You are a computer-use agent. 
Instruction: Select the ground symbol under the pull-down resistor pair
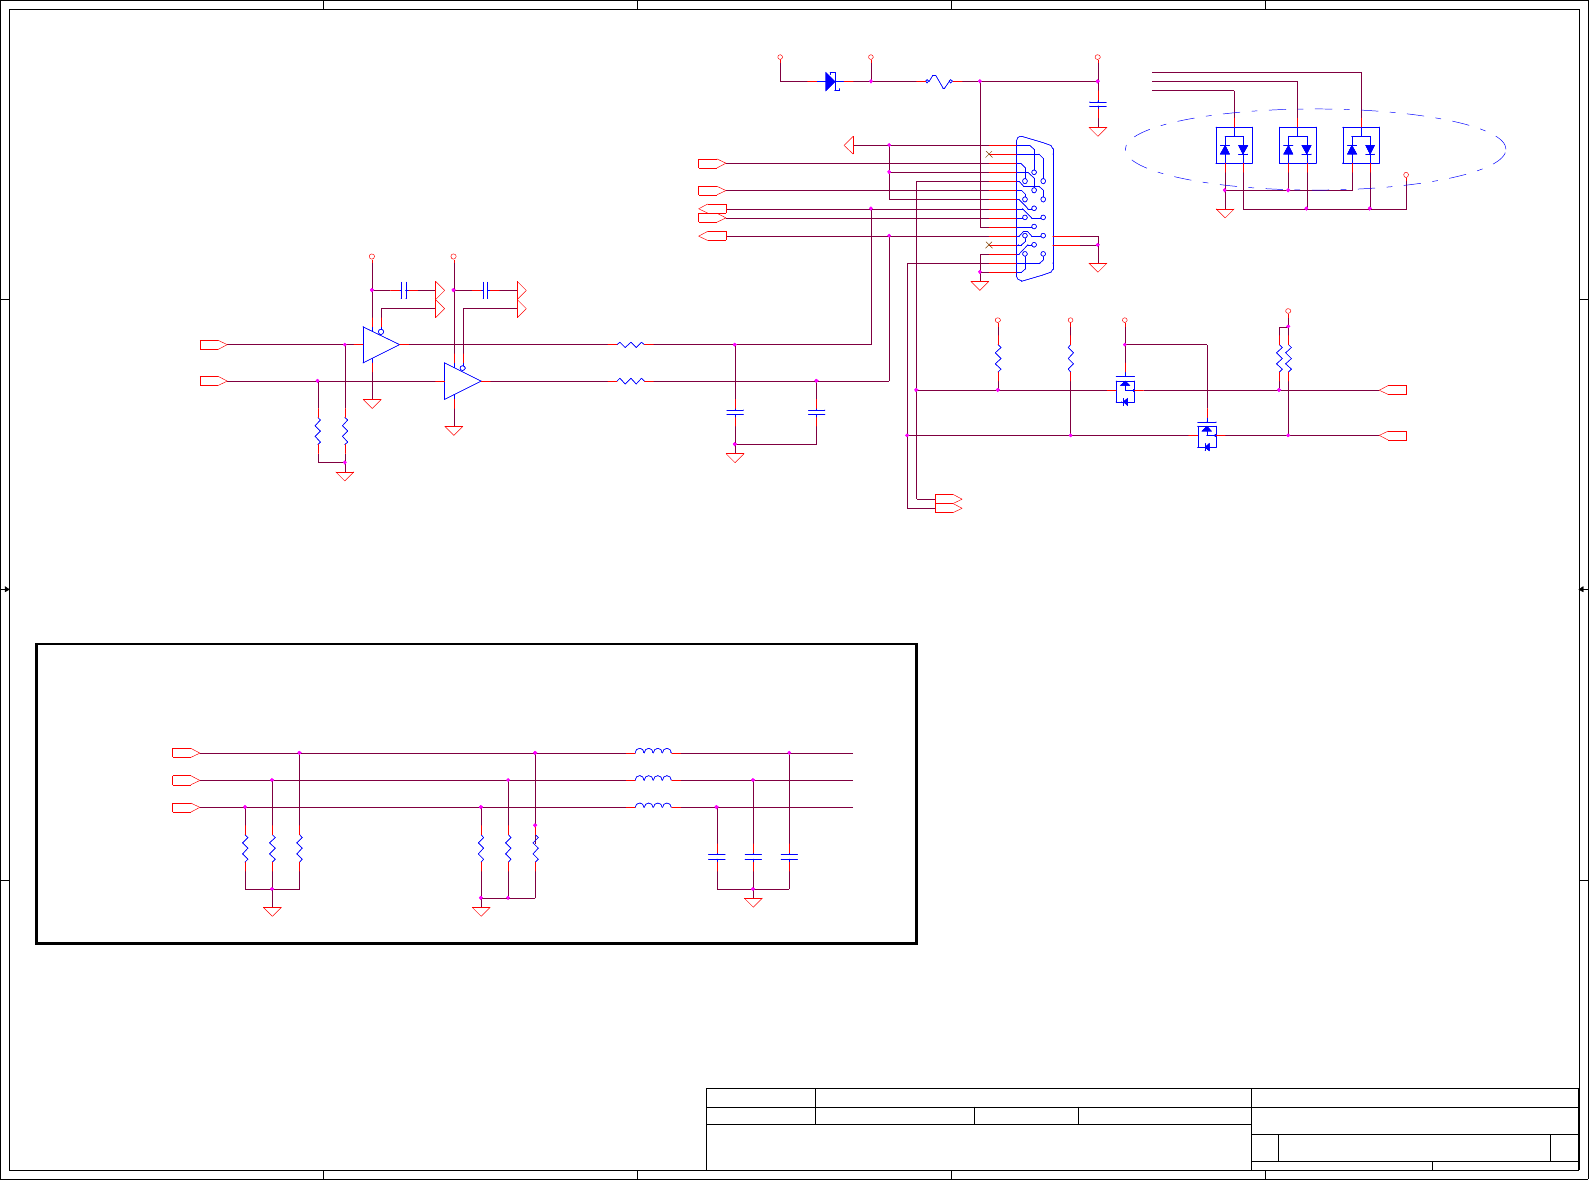[x=345, y=476]
